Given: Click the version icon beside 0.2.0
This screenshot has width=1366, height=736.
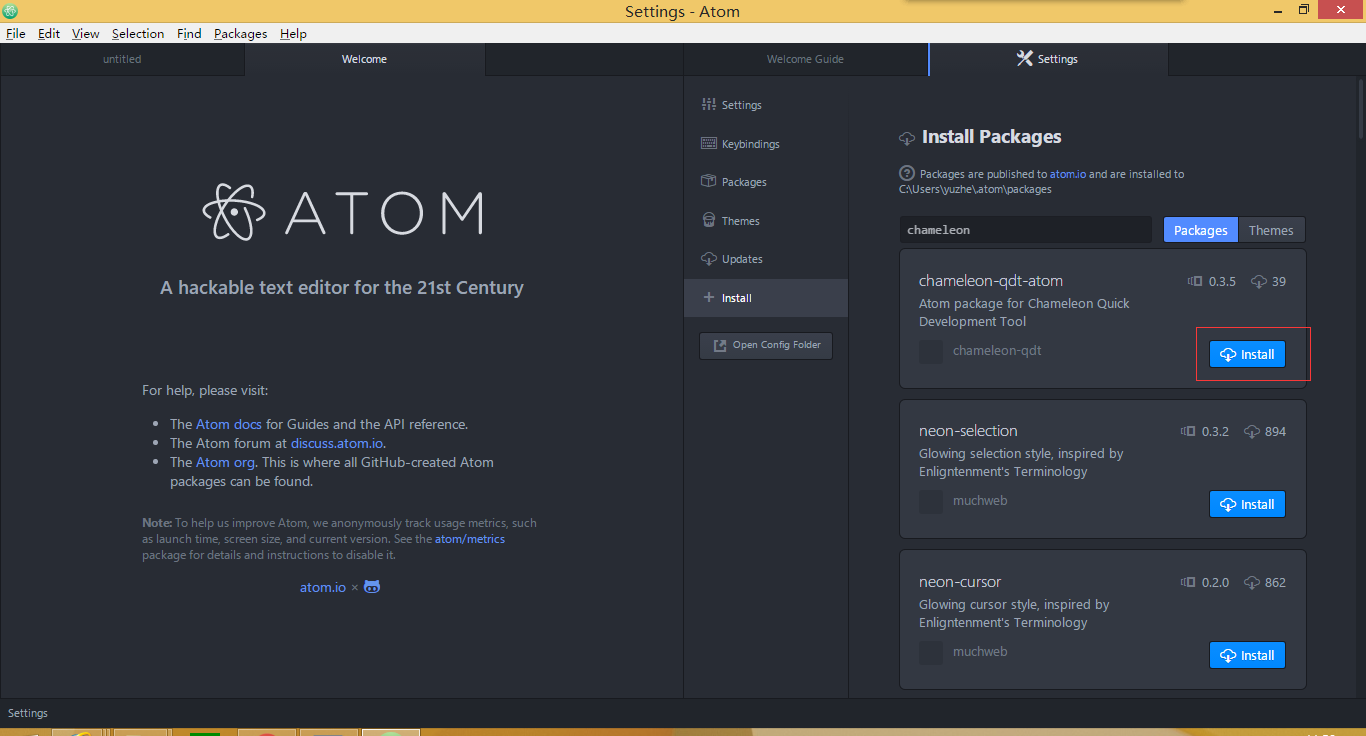Looking at the screenshot, I should click(1188, 583).
